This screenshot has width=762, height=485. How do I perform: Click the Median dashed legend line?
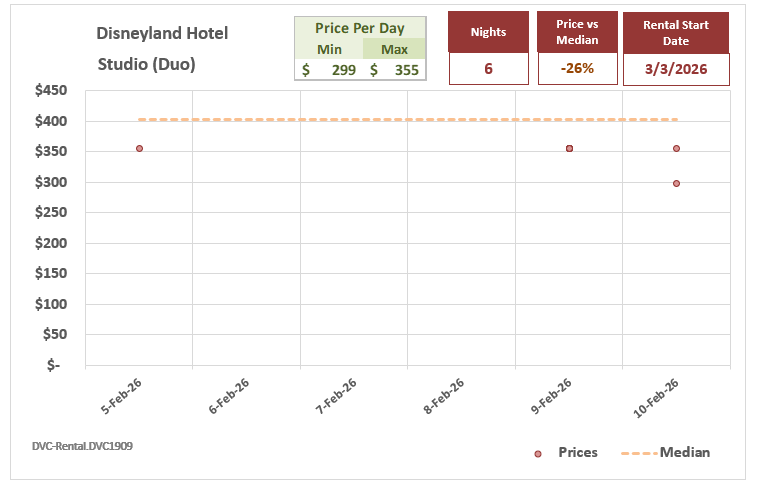tap(638, 453)
